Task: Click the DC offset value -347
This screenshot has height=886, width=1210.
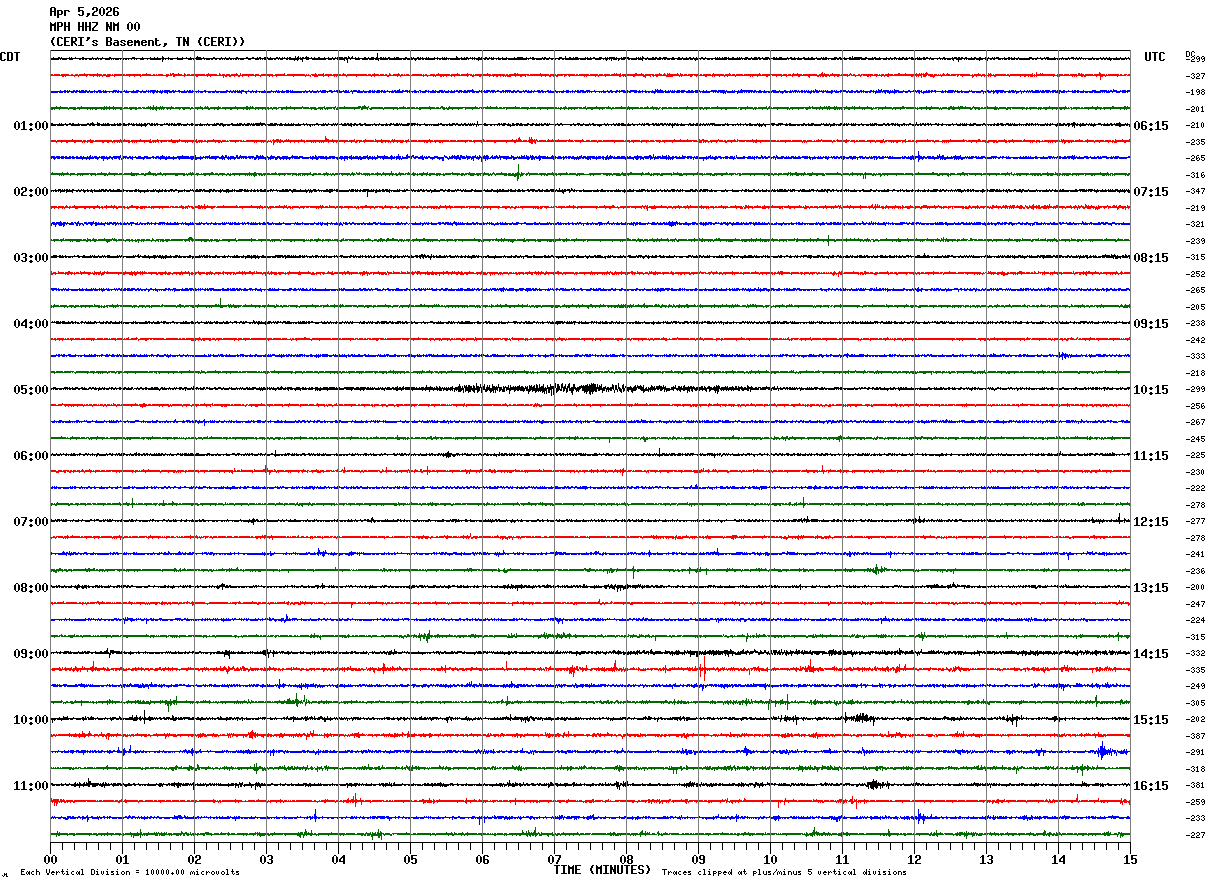Action: (1195, 191)
